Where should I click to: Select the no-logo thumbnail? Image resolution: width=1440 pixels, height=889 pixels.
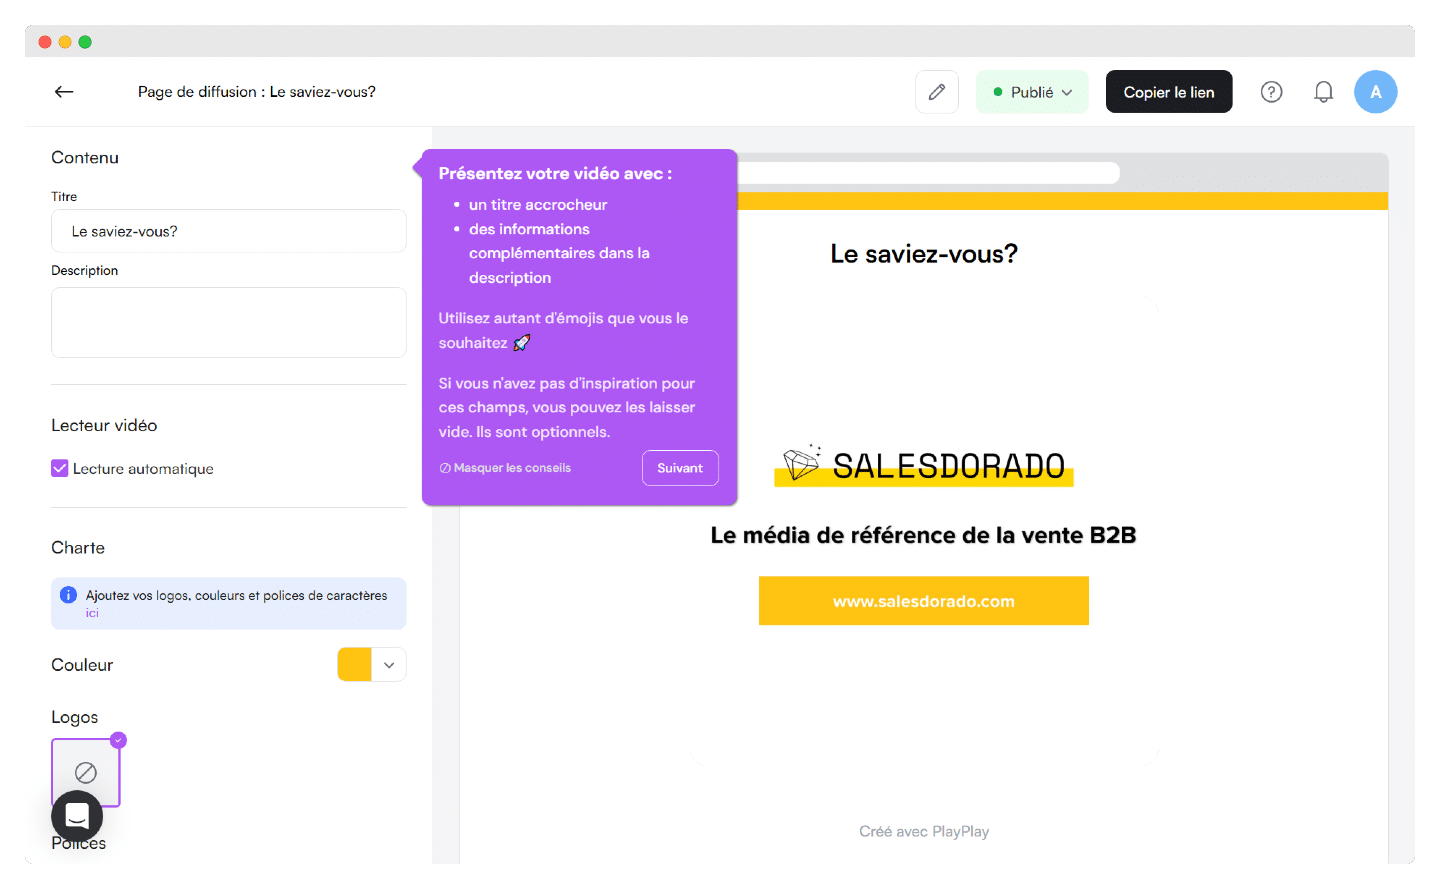click(86, 772)
